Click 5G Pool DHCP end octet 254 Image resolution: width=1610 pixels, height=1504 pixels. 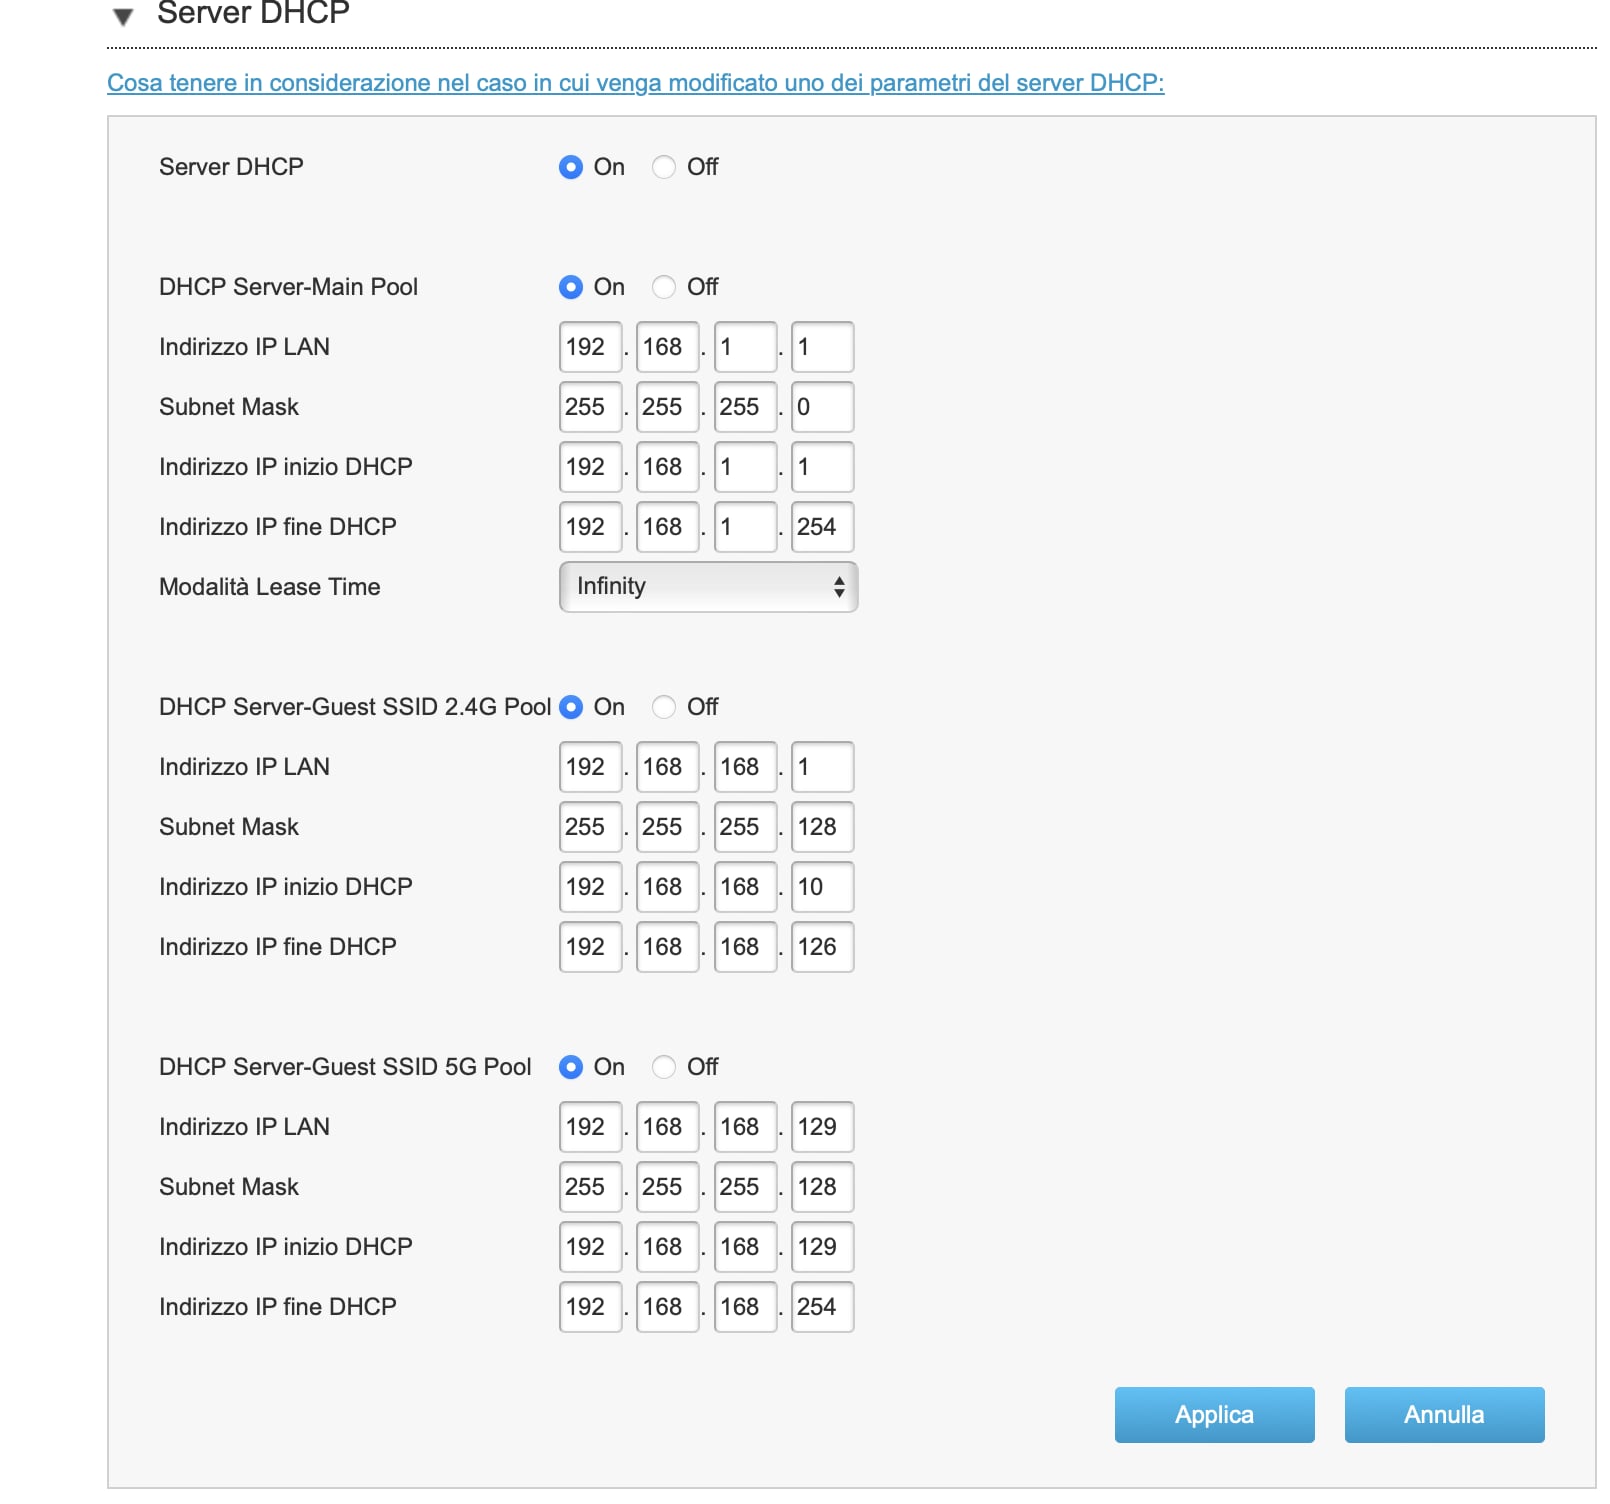click(x=822, y=1307)
